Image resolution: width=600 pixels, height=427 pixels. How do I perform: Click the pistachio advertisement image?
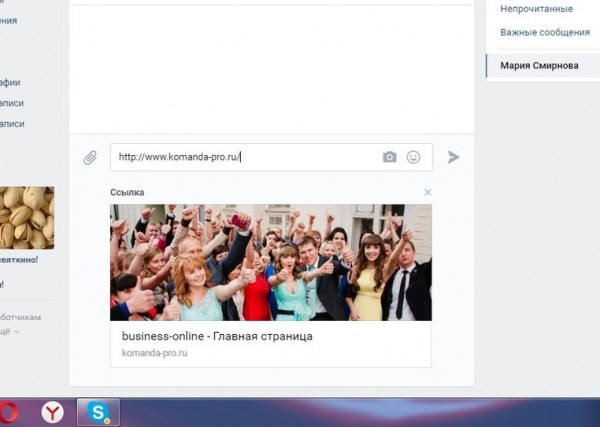click(27, 218)
